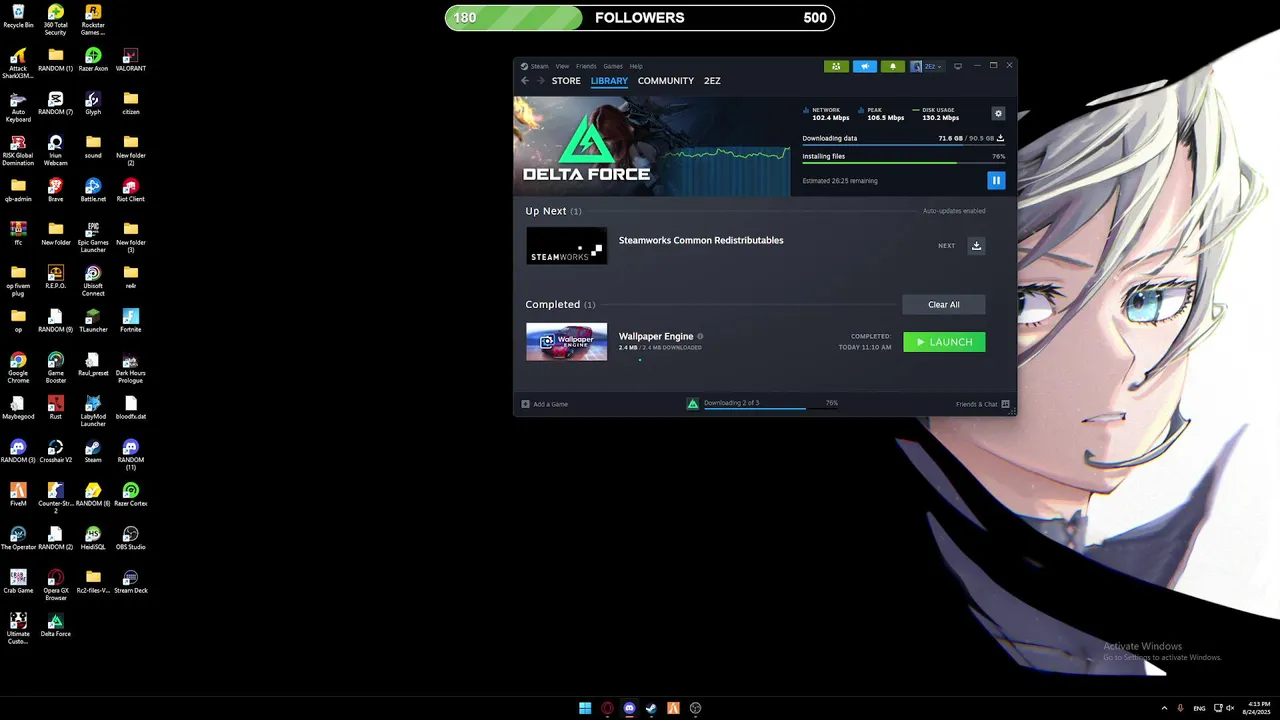The width and height of the screenshot is (1280, 720).
Task: Click the Wallpaper Engine info icon
Action: tap(700, 337)
